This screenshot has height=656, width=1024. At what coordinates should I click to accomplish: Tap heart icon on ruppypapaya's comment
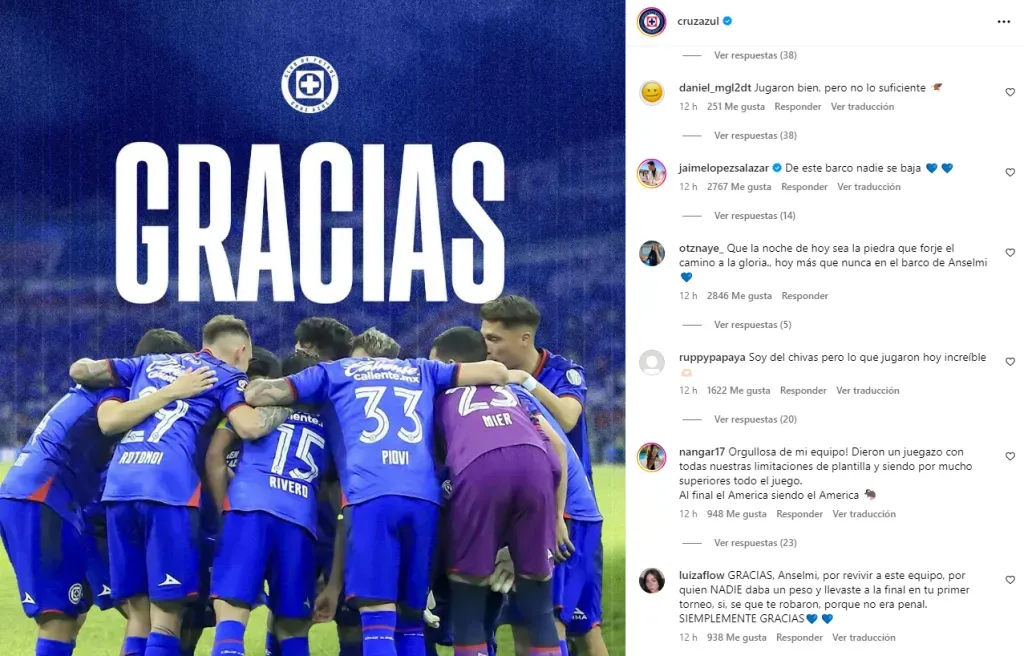[x=1010, y=362]
